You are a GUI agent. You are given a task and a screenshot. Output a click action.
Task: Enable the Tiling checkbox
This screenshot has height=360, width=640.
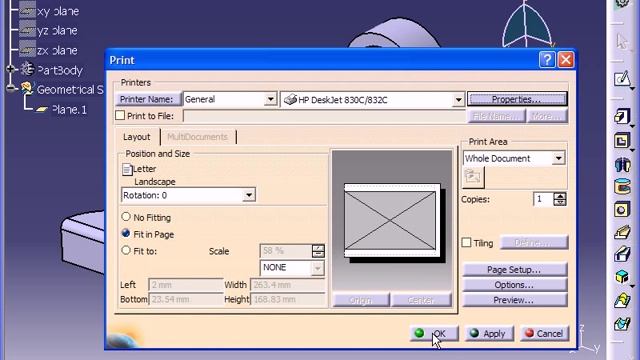pyautogui.click(x=467, y=242)
